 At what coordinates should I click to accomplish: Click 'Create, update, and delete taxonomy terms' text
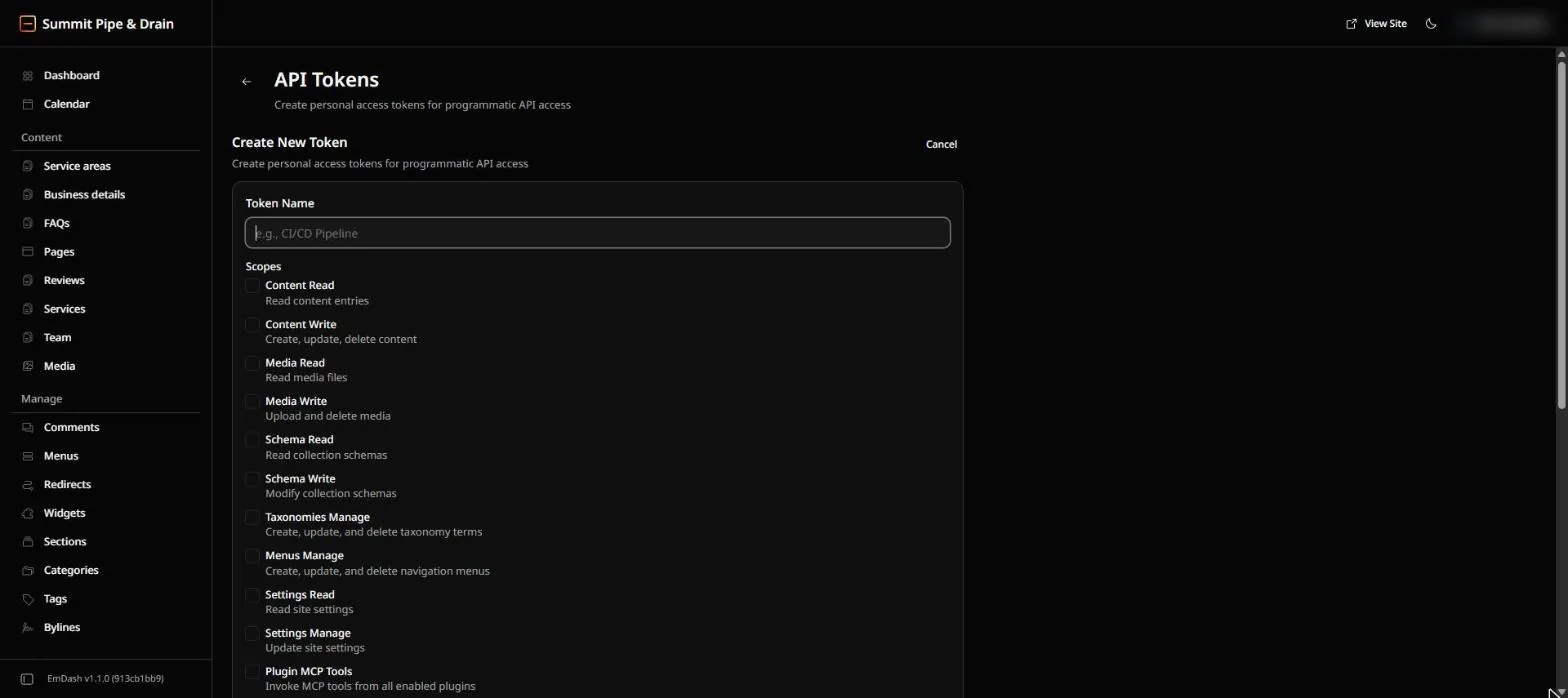pyautogui.click(x=373, y=532)
